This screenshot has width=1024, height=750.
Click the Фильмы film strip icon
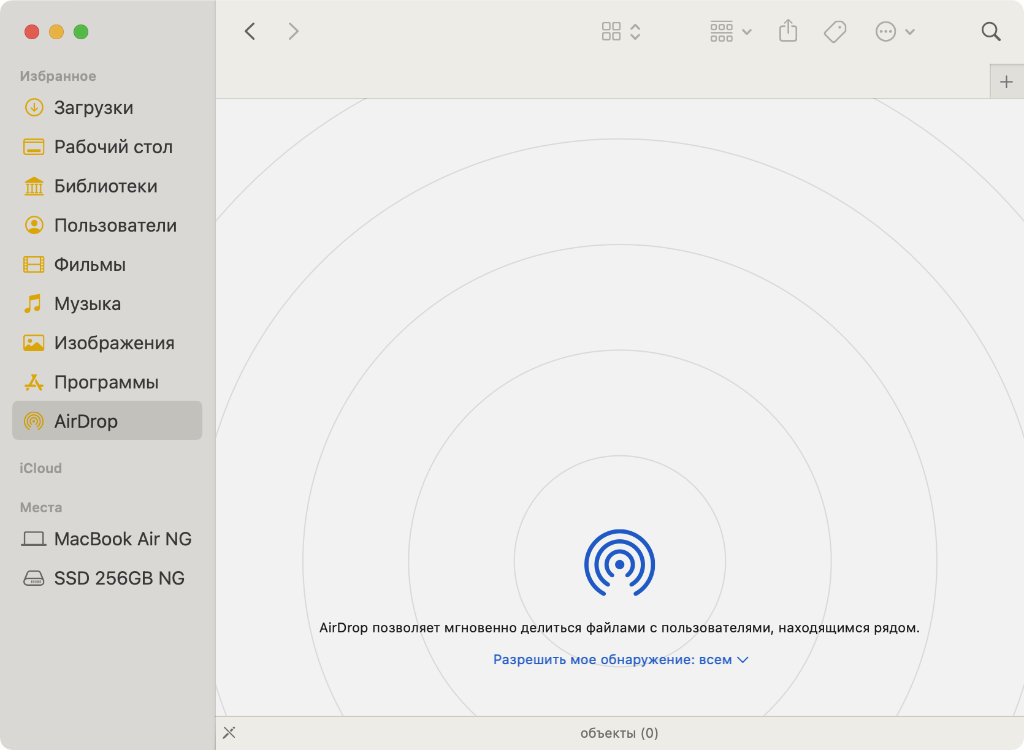[x=34, y=264]
